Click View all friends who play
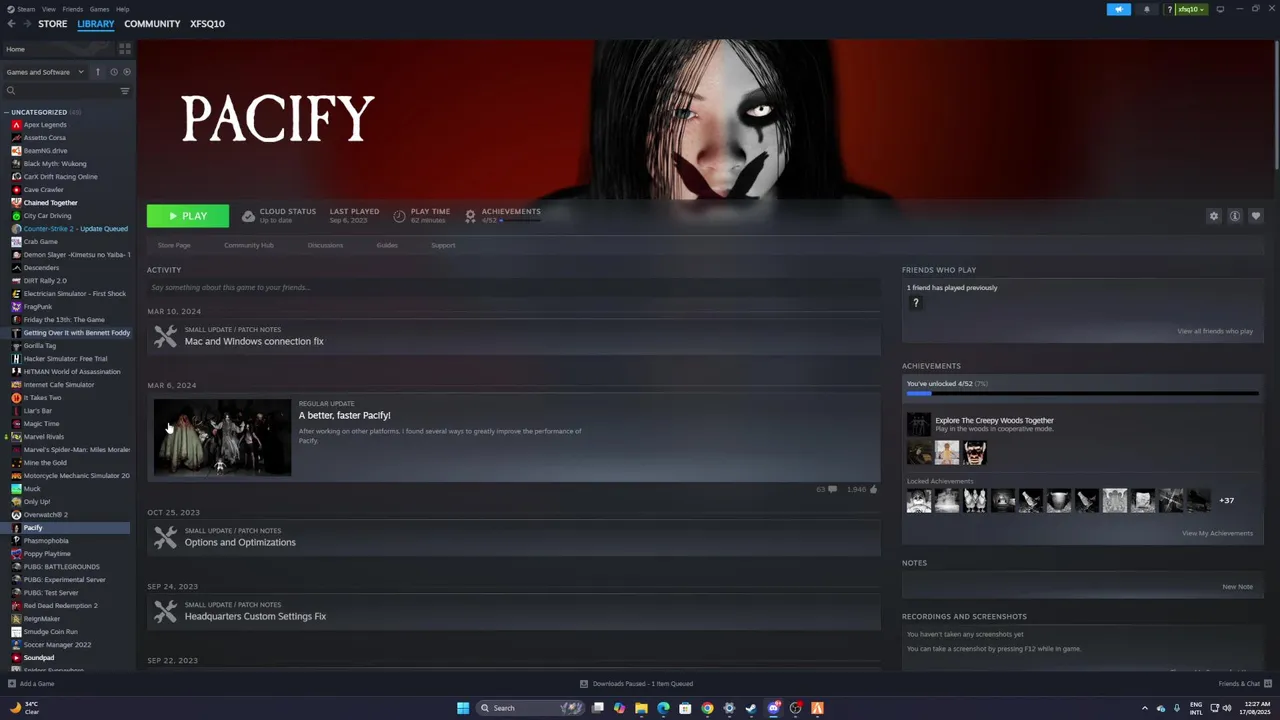Screen dimensions: 1280x720 pyautogui.click(x=1214, y=331)
